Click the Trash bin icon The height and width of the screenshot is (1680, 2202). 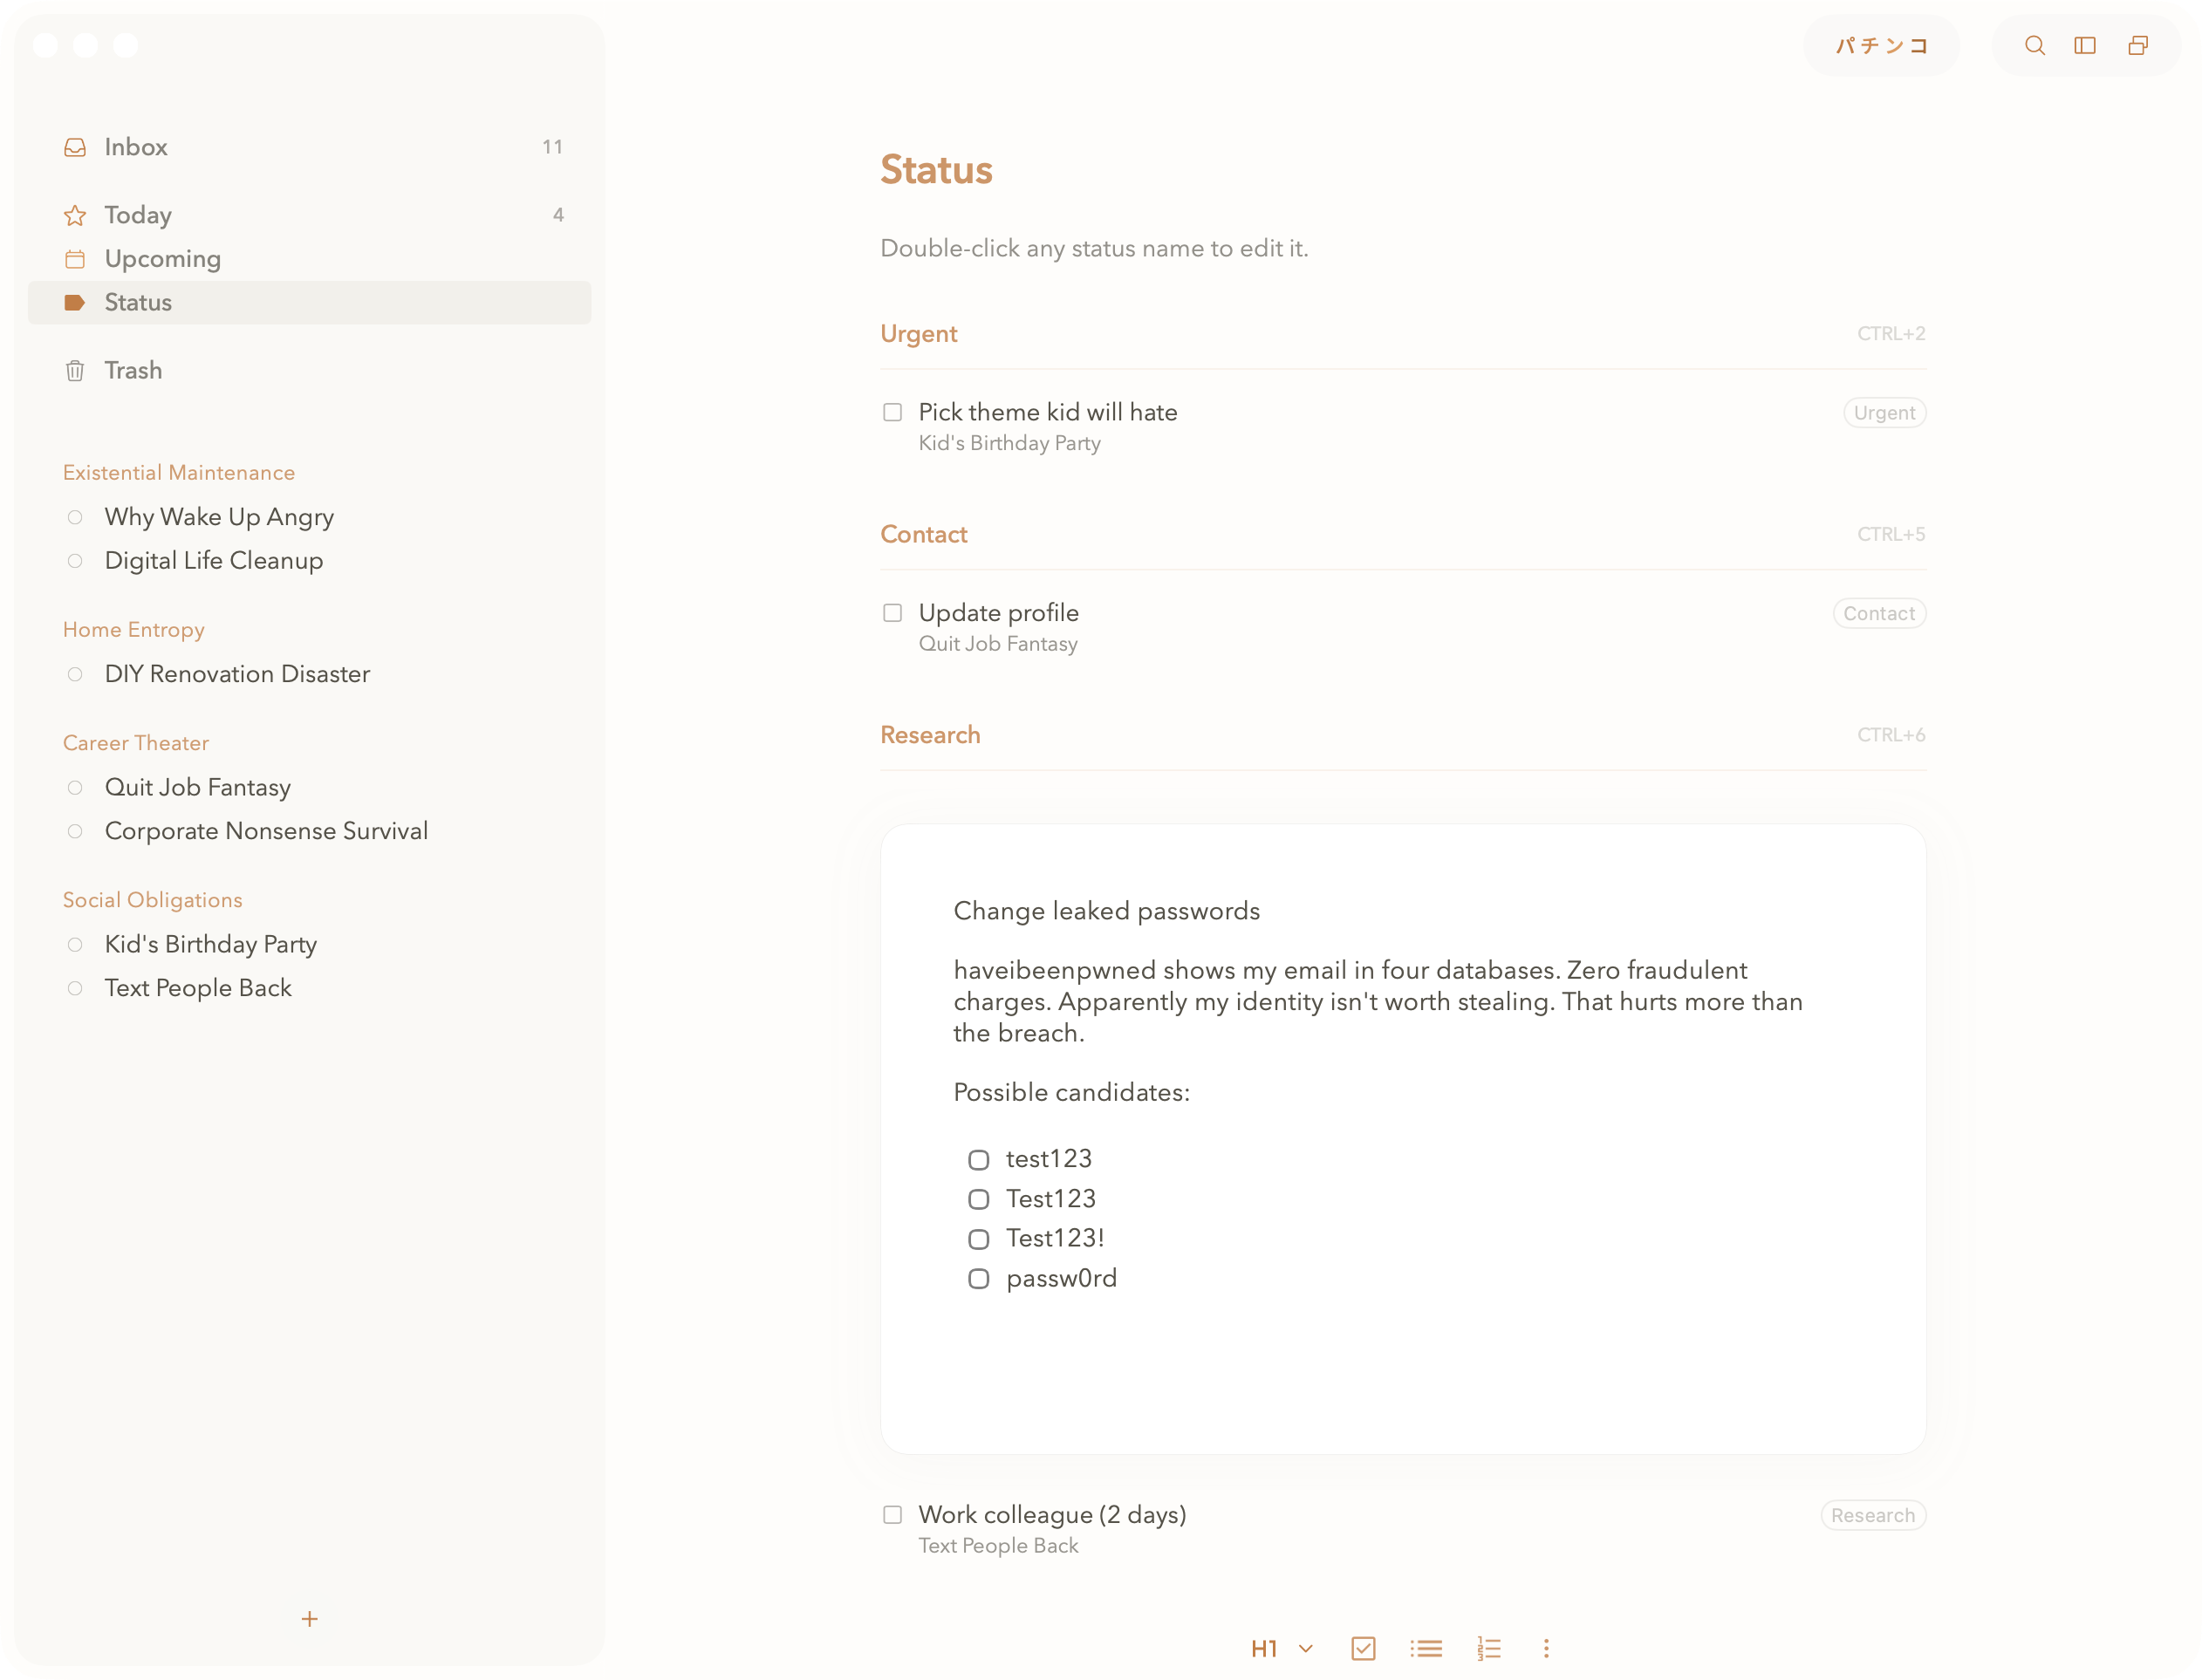(76, 370)
